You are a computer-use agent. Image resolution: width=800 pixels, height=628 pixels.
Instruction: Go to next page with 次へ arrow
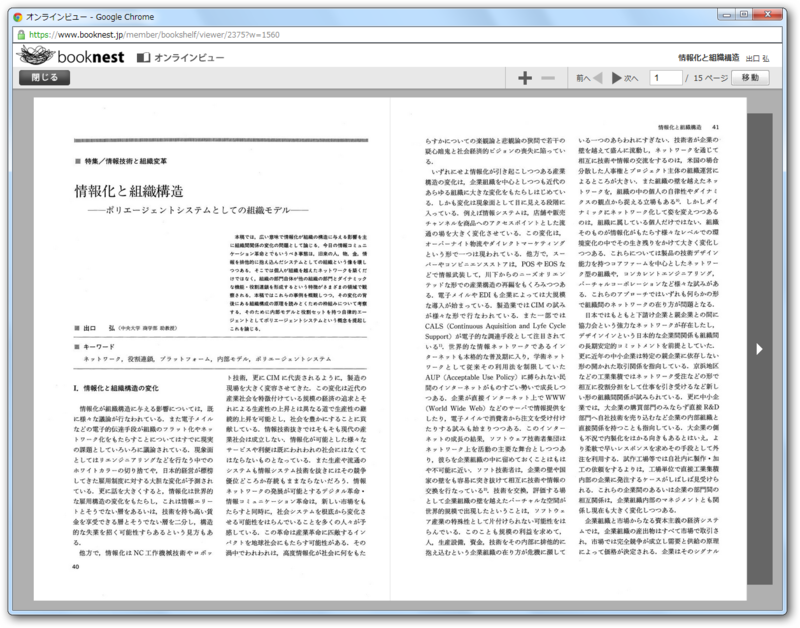click(x=625, y=78)
